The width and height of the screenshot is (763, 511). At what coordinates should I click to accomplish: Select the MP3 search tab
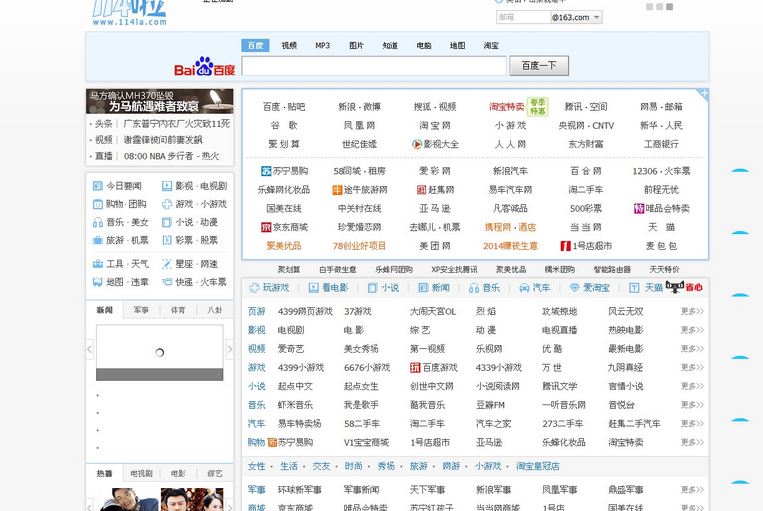pos(323,45)
